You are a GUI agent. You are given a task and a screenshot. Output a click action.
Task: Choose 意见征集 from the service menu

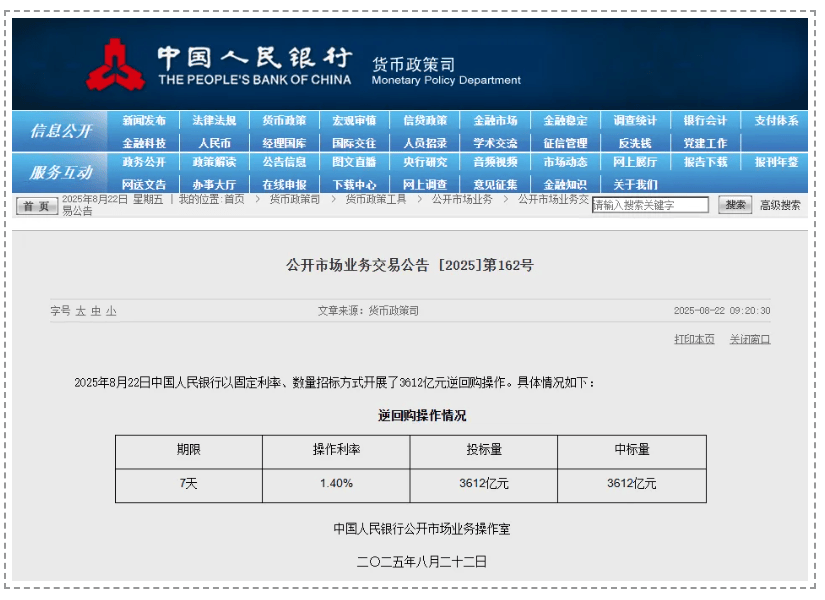pyautogui.click(x=495, y=185)
